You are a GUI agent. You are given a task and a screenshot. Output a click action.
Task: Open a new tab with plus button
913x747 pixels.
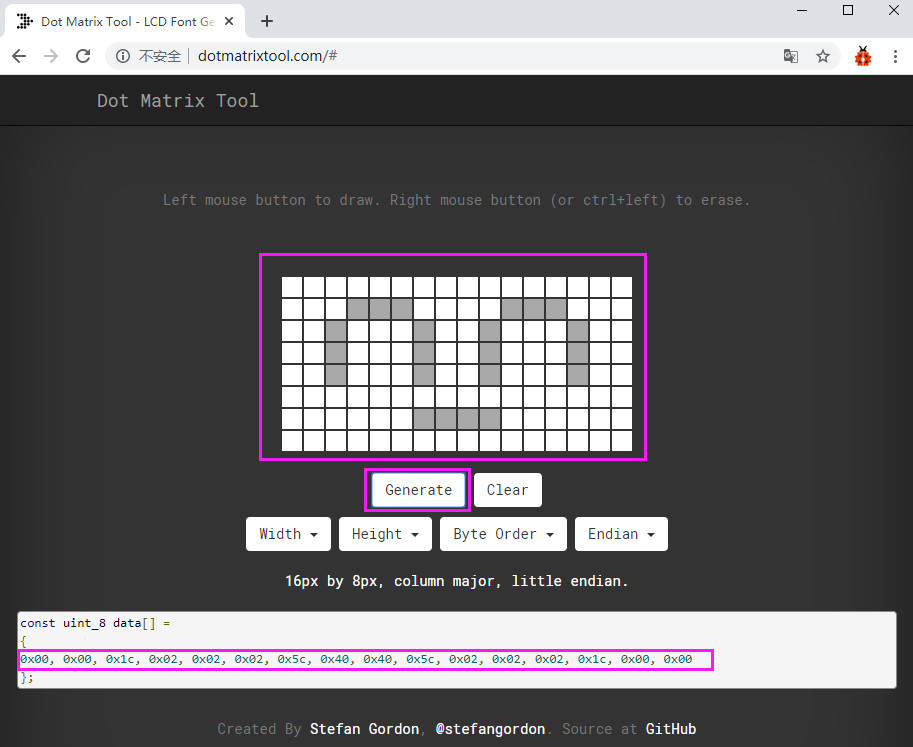pos(267,22)
